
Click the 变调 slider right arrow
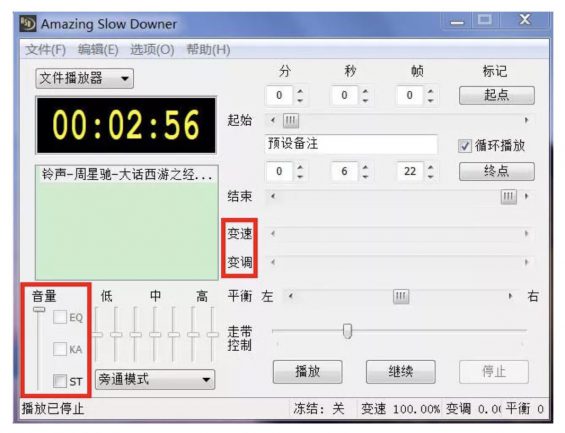[x=526, y=262]
